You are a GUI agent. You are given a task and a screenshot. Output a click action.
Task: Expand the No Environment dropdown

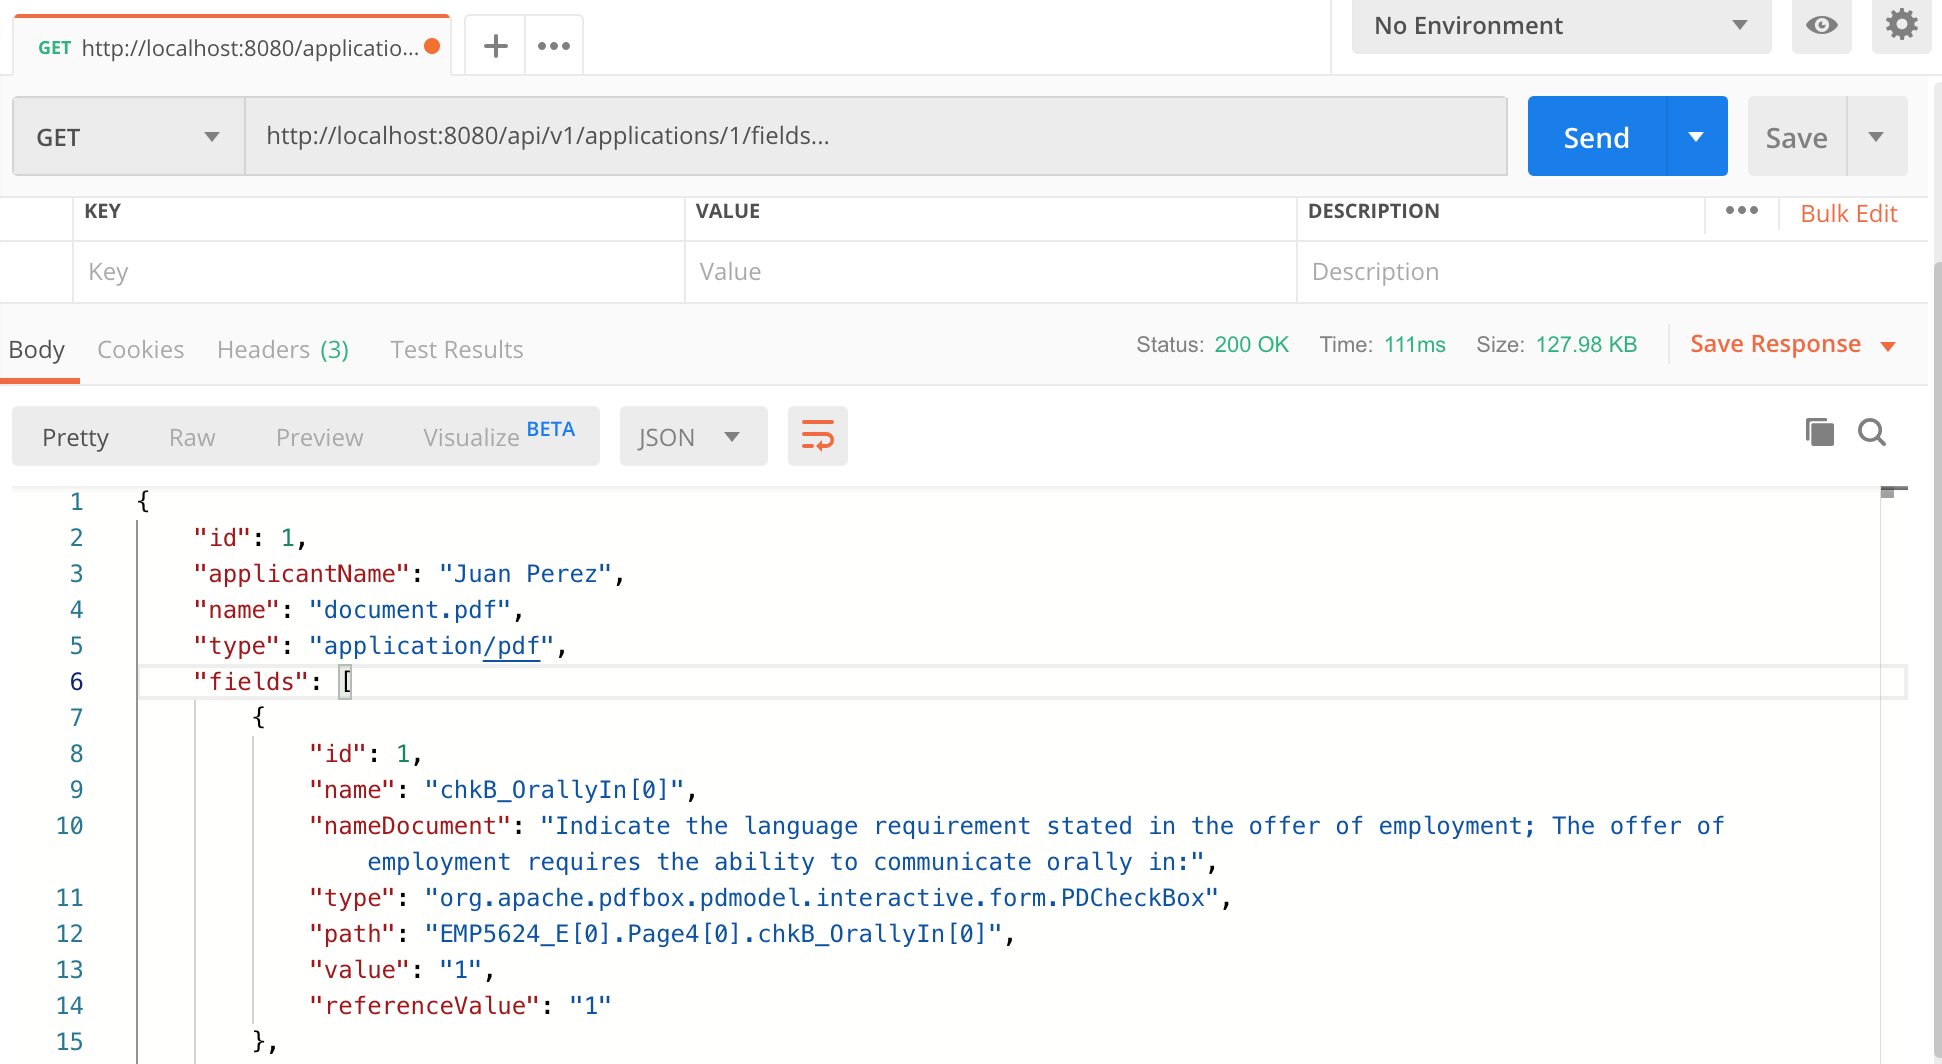pyautogui.click(x=1560, y=26)
